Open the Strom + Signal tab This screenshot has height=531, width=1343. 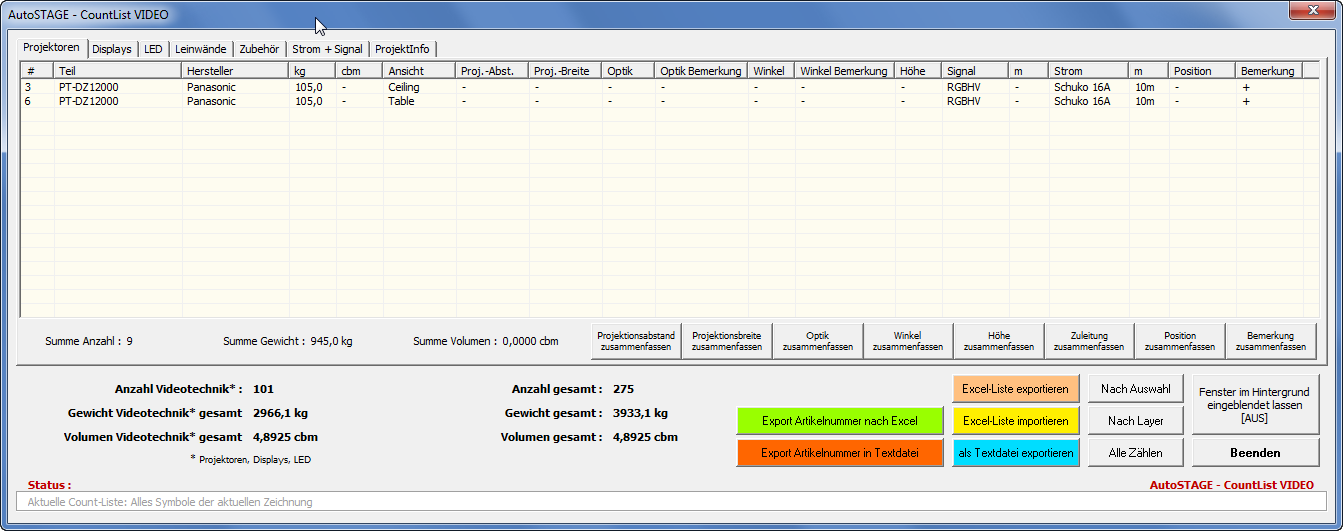point(326,49)
